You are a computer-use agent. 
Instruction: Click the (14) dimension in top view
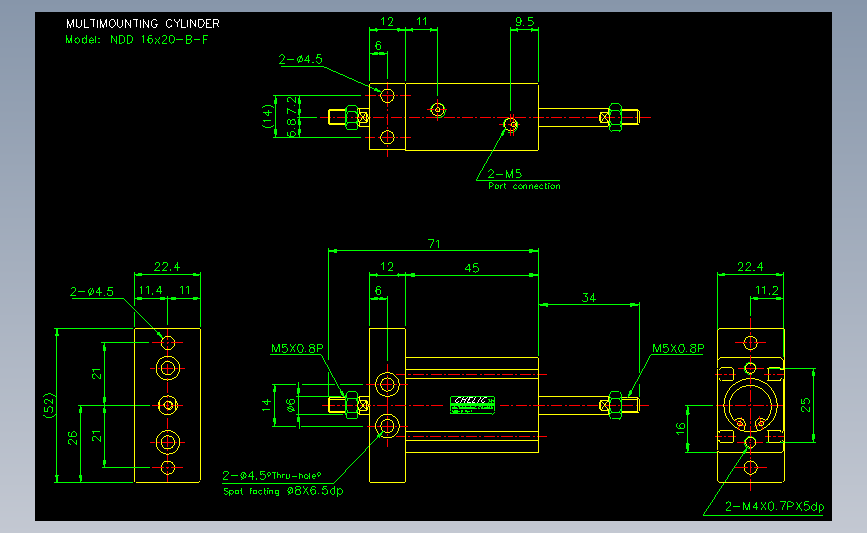pos(268,117)
